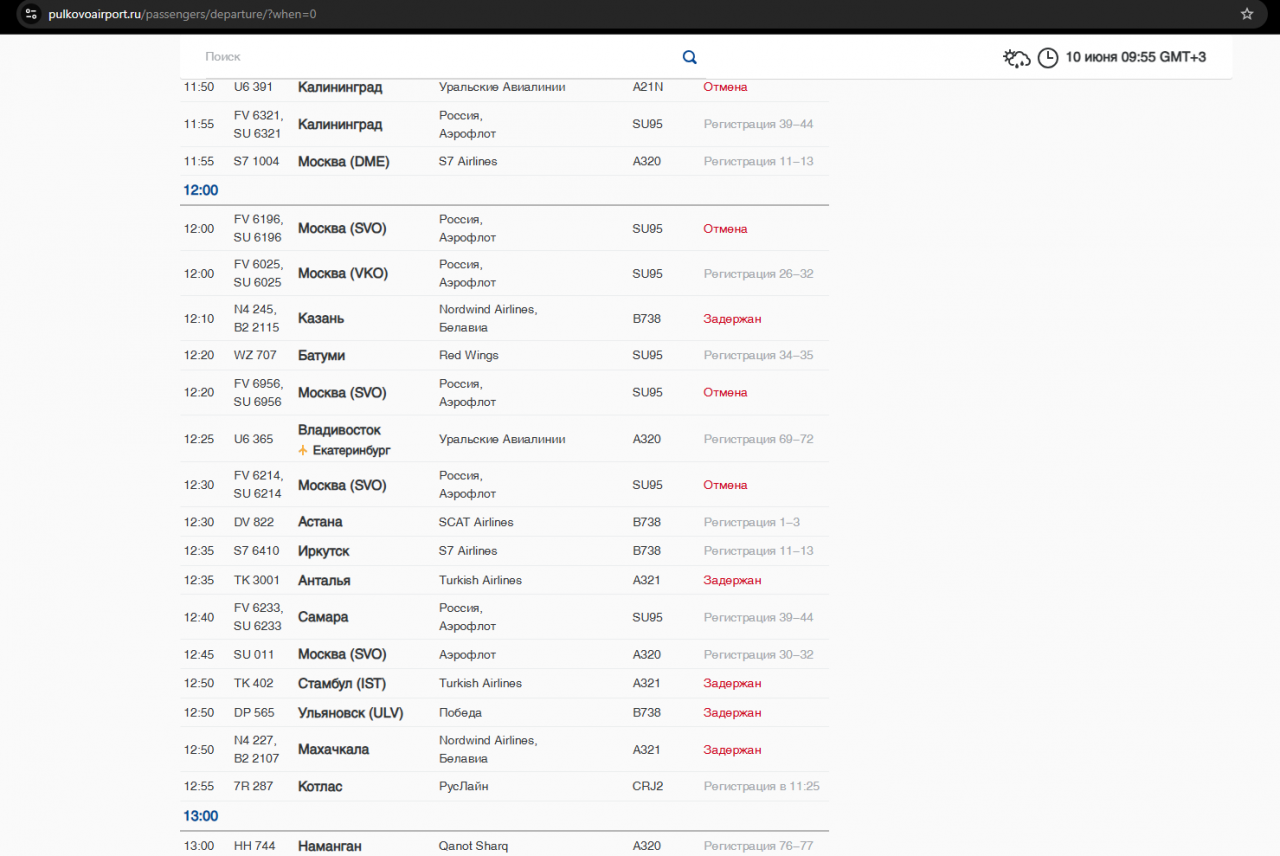This screenshot has height=856, width=1280.
Task: Click Регистрация 39–44 for Калининград 11:55
Action: (758, 124)
